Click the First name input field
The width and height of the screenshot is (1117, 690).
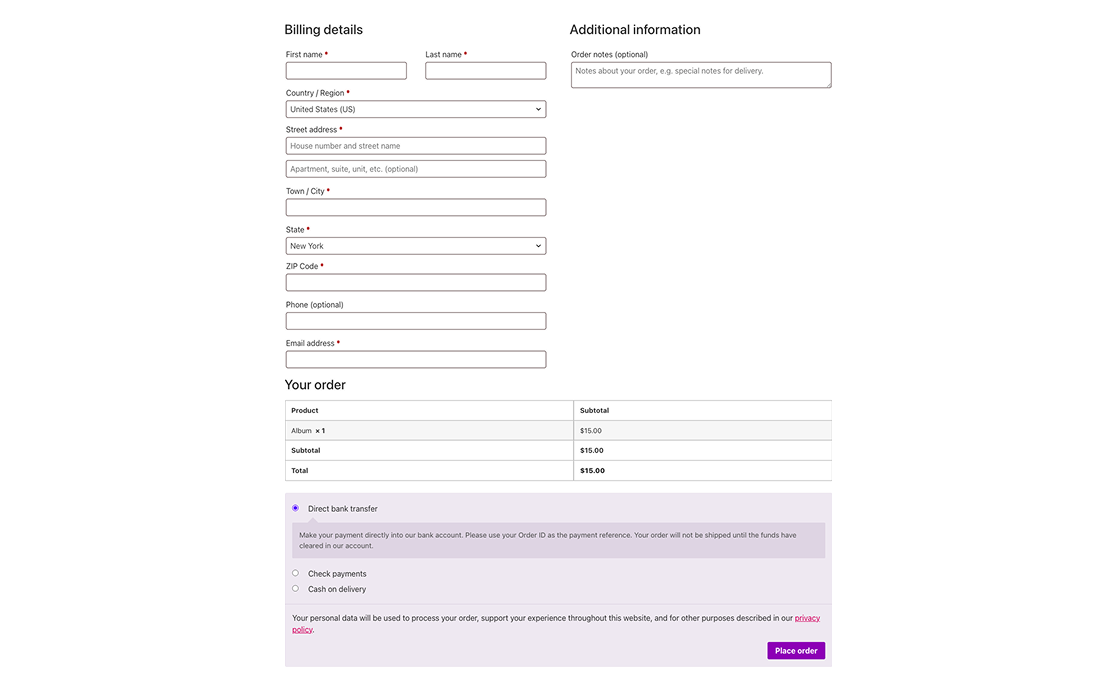(x=346, y=70)
